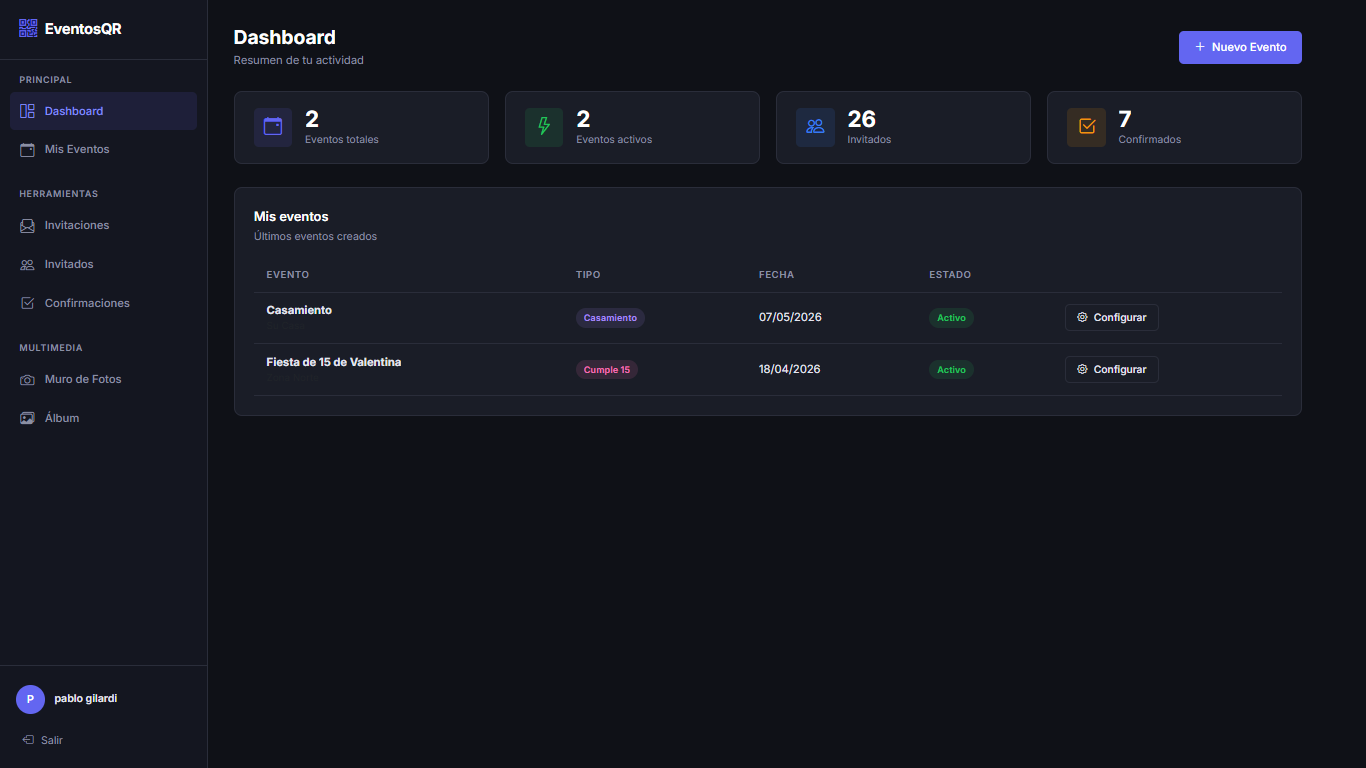Image resolution: width=1366 pixels, height=768 pixels.
Task: Open Confirmaciones via its checkmark icon
Action: pos(27,303)
